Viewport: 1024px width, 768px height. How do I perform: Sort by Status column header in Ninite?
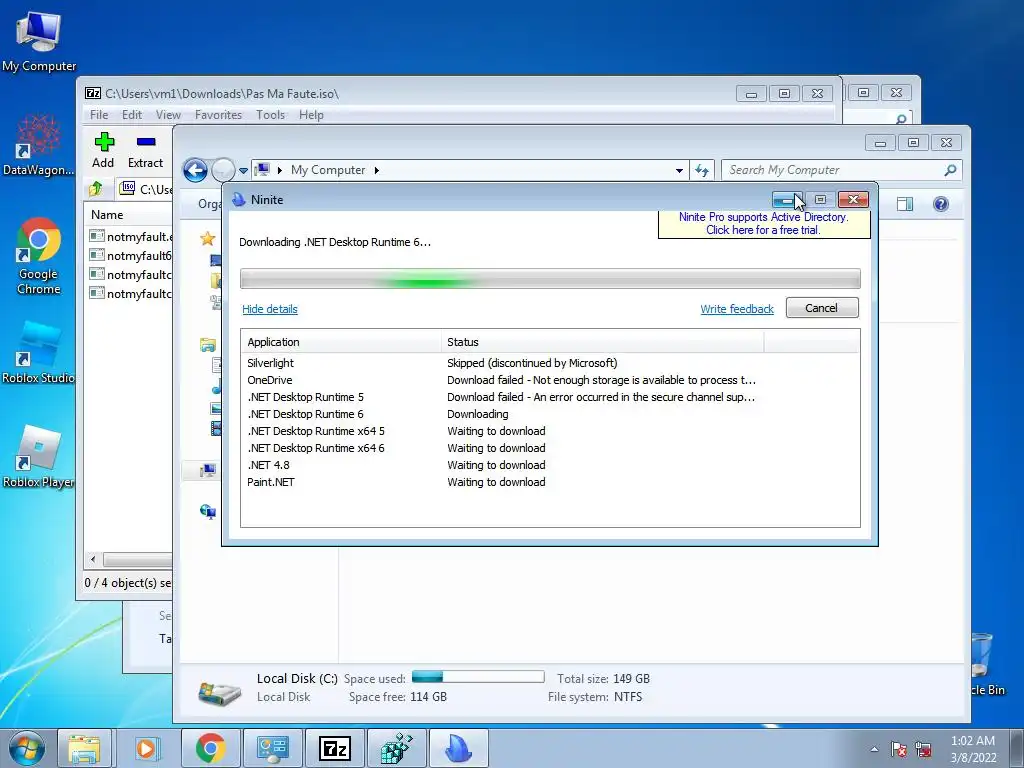click(x=602, y=342)
